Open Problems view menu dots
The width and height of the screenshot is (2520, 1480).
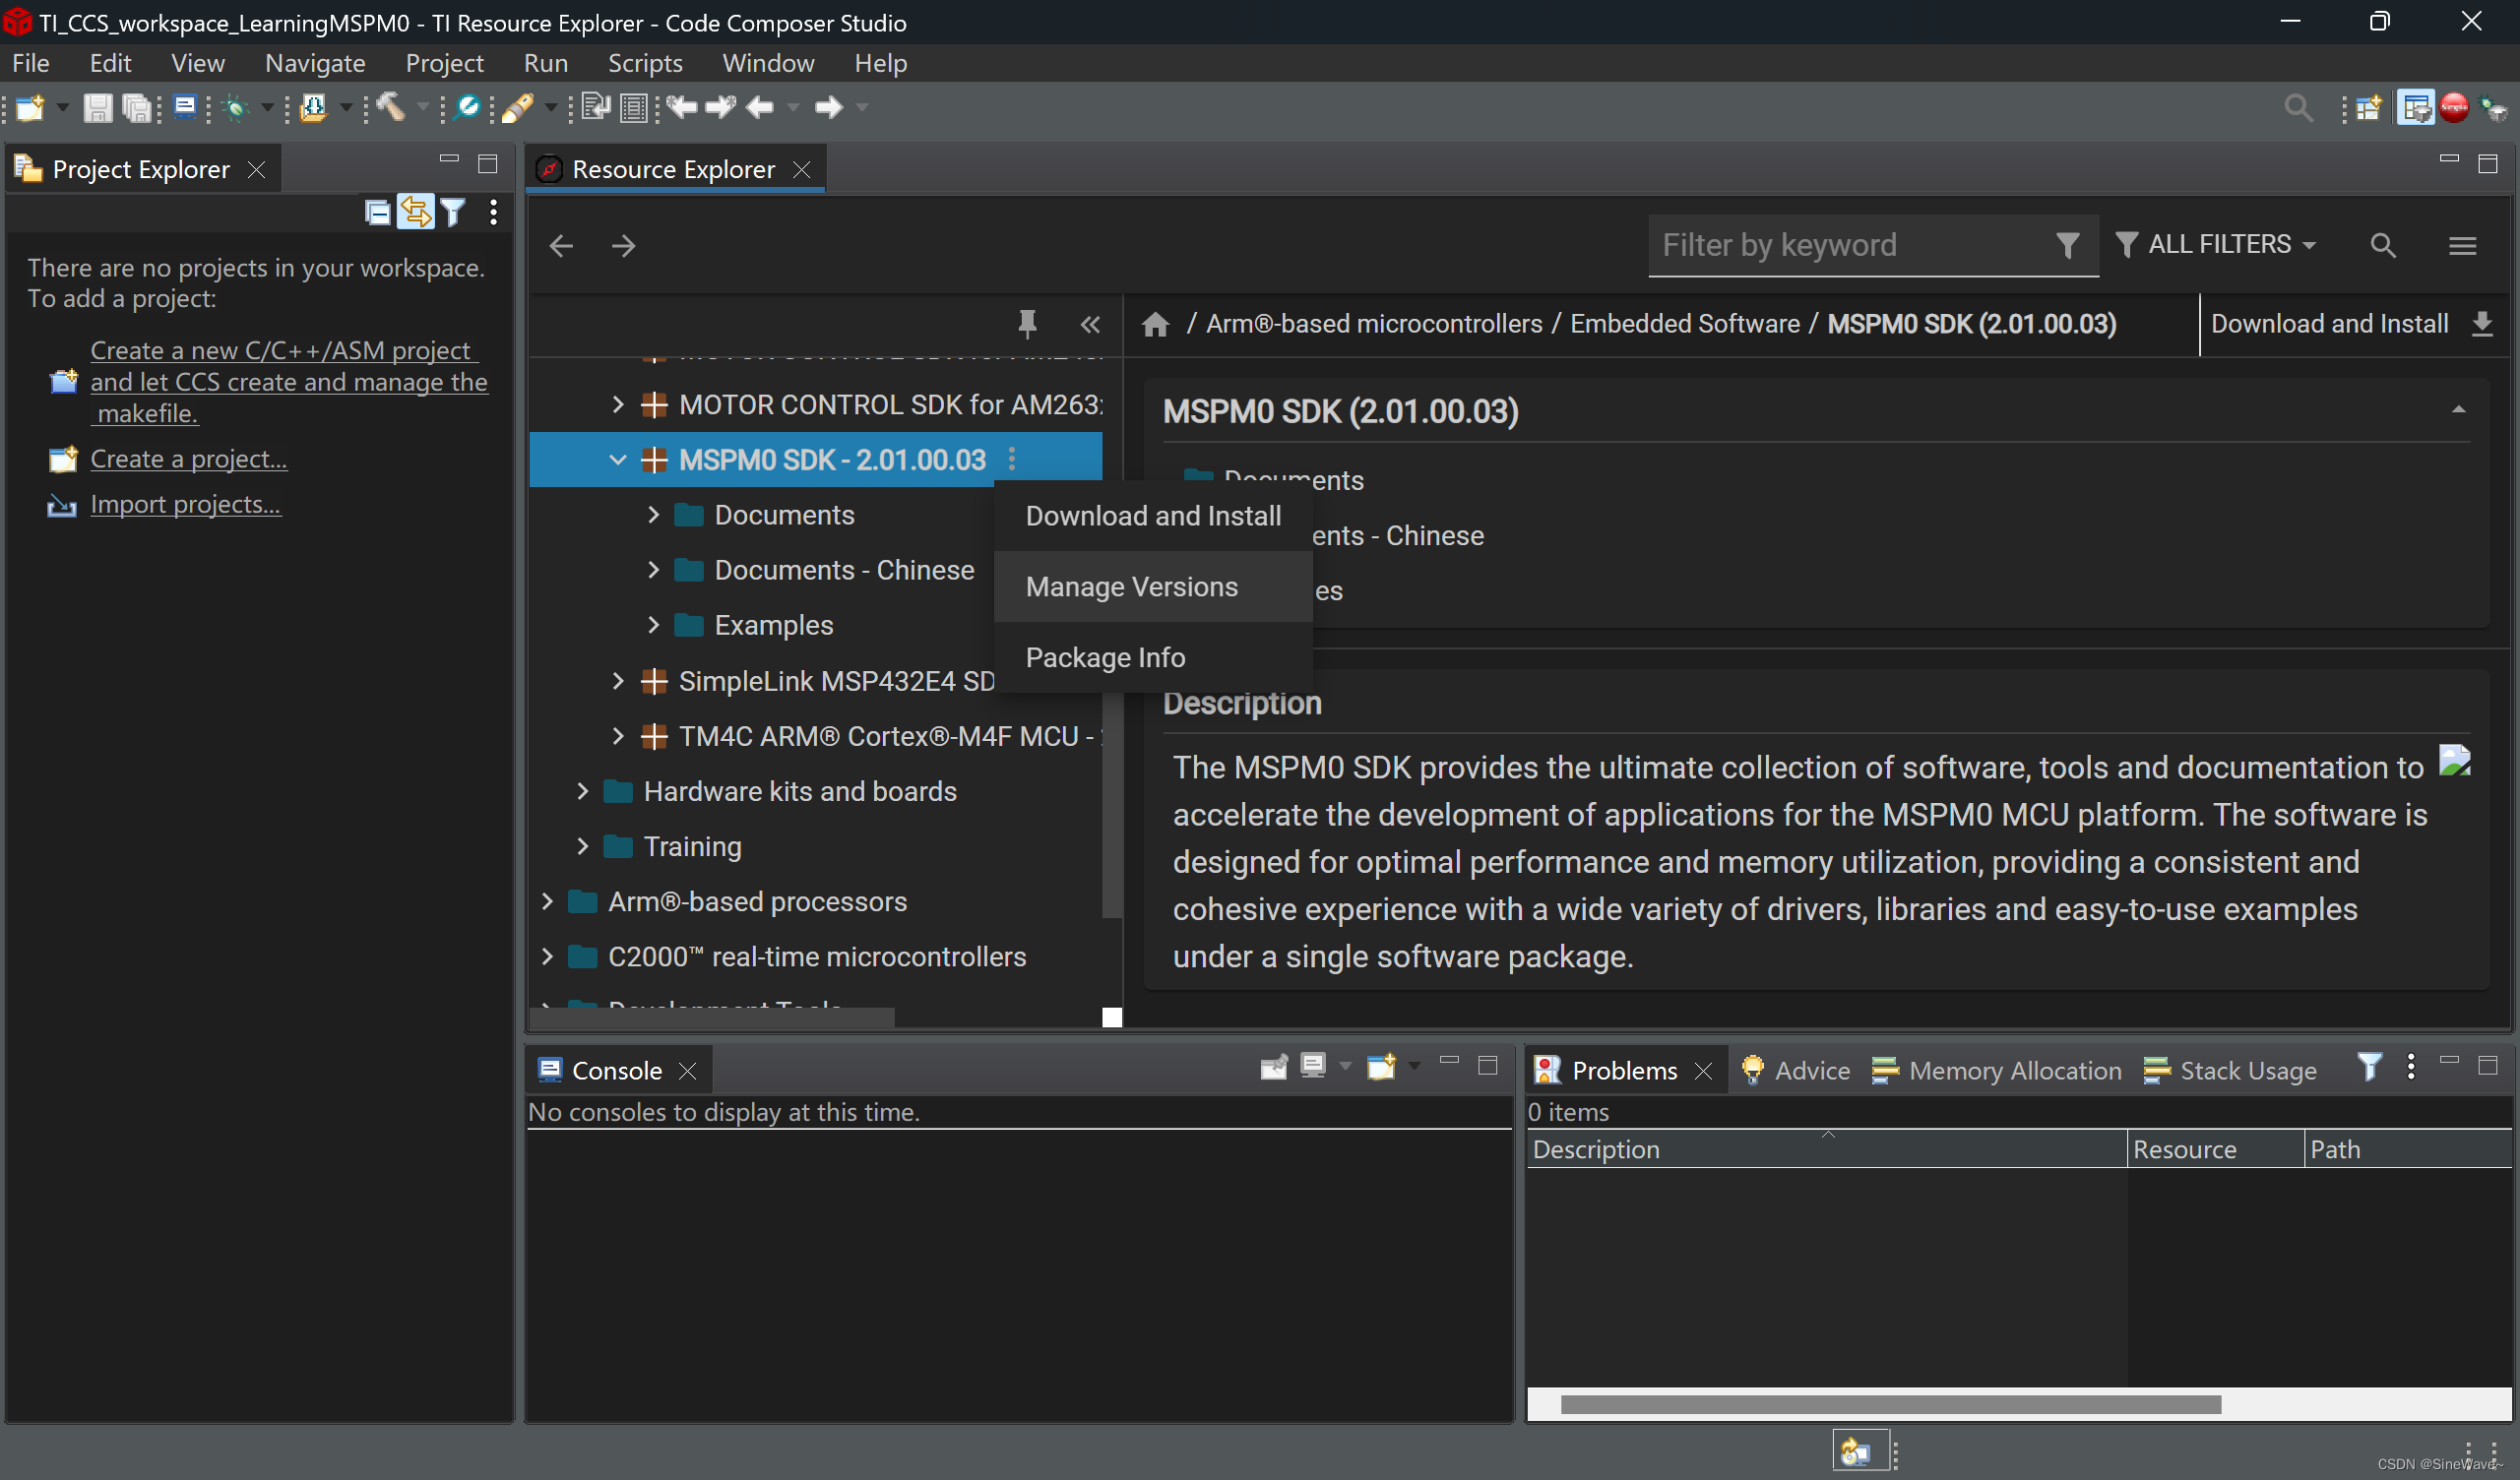(x=2411, y=1067)
